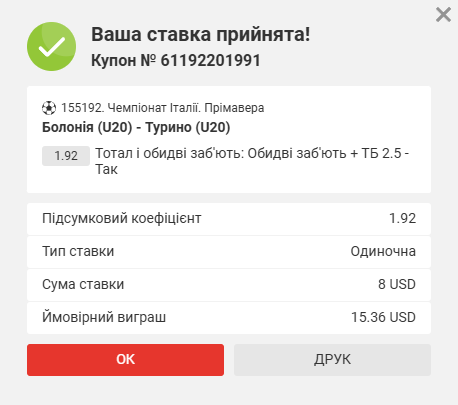This screenshot has height=405, width=458.
Task: Click the soccer ball sport icon
Action: tap(49, 108)
